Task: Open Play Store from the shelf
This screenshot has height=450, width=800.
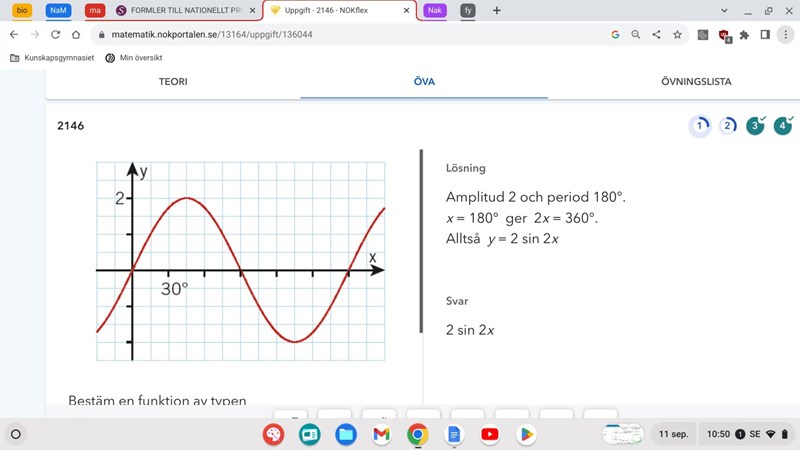Action: coord(525,434)
